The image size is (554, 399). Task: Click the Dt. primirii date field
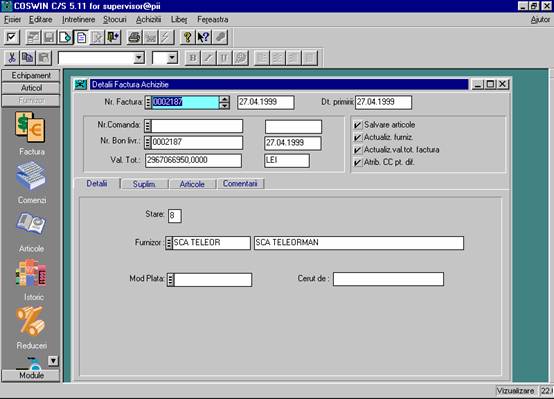click(383, 102)
